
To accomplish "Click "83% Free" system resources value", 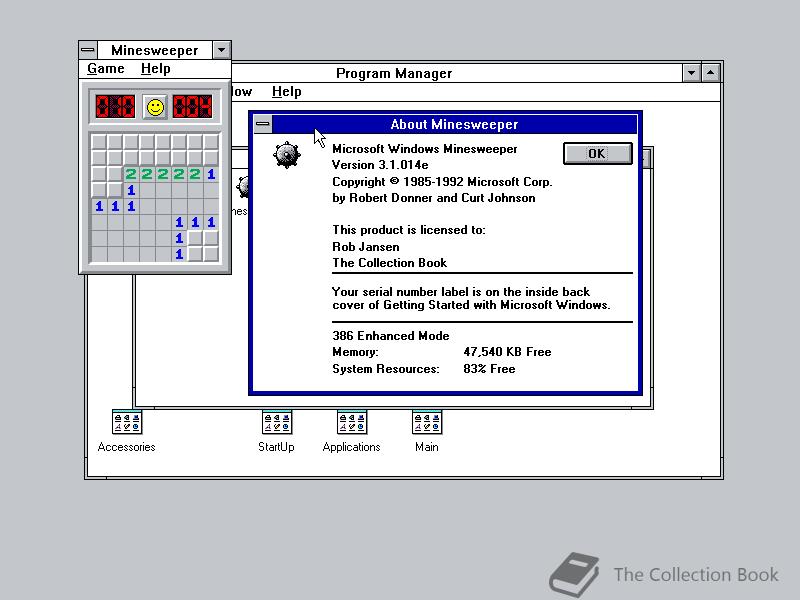I will tap(489, 369).
